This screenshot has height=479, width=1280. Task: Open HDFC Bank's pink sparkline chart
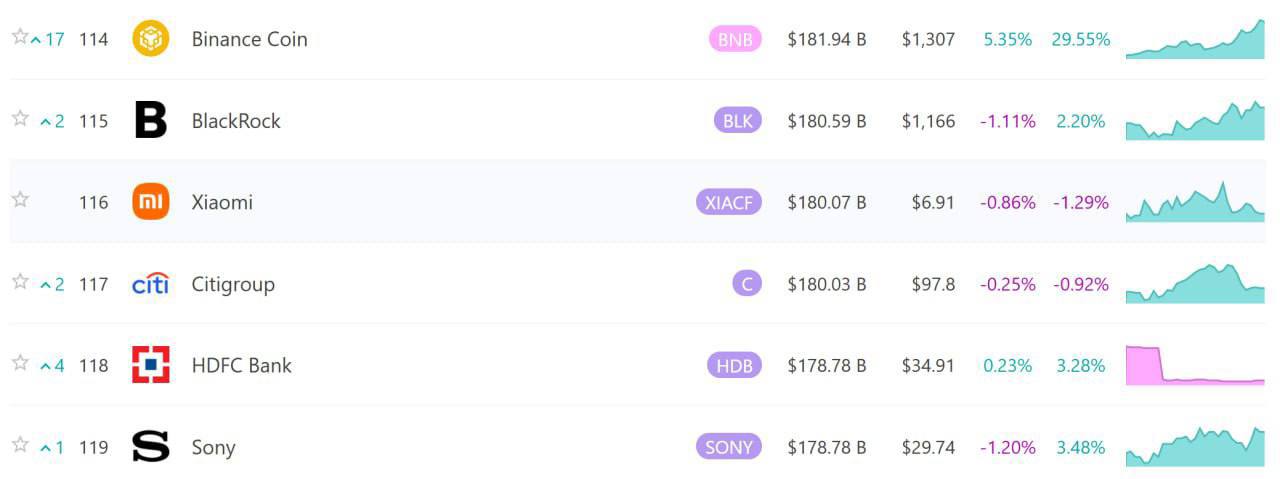tap(1195, 366)
